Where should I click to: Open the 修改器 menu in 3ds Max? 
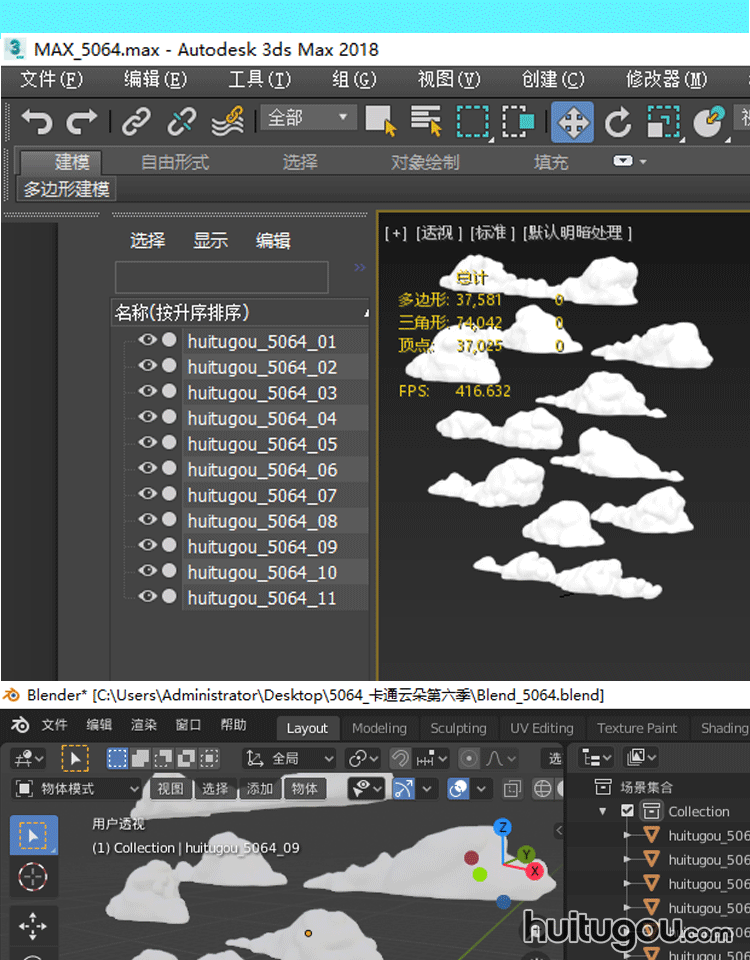666,79
